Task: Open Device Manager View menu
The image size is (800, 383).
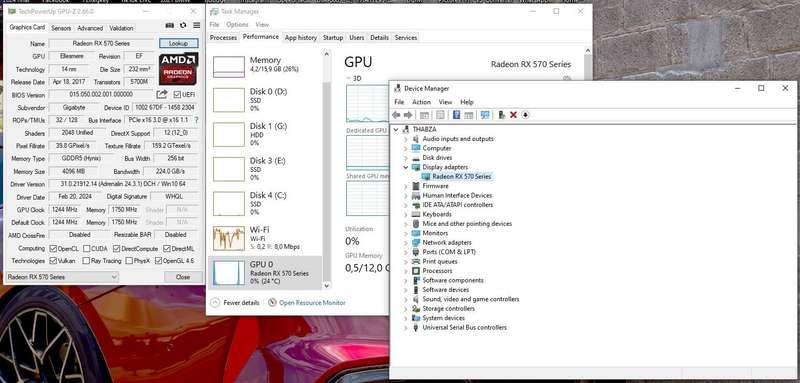Action: click(x=445, y=102)
